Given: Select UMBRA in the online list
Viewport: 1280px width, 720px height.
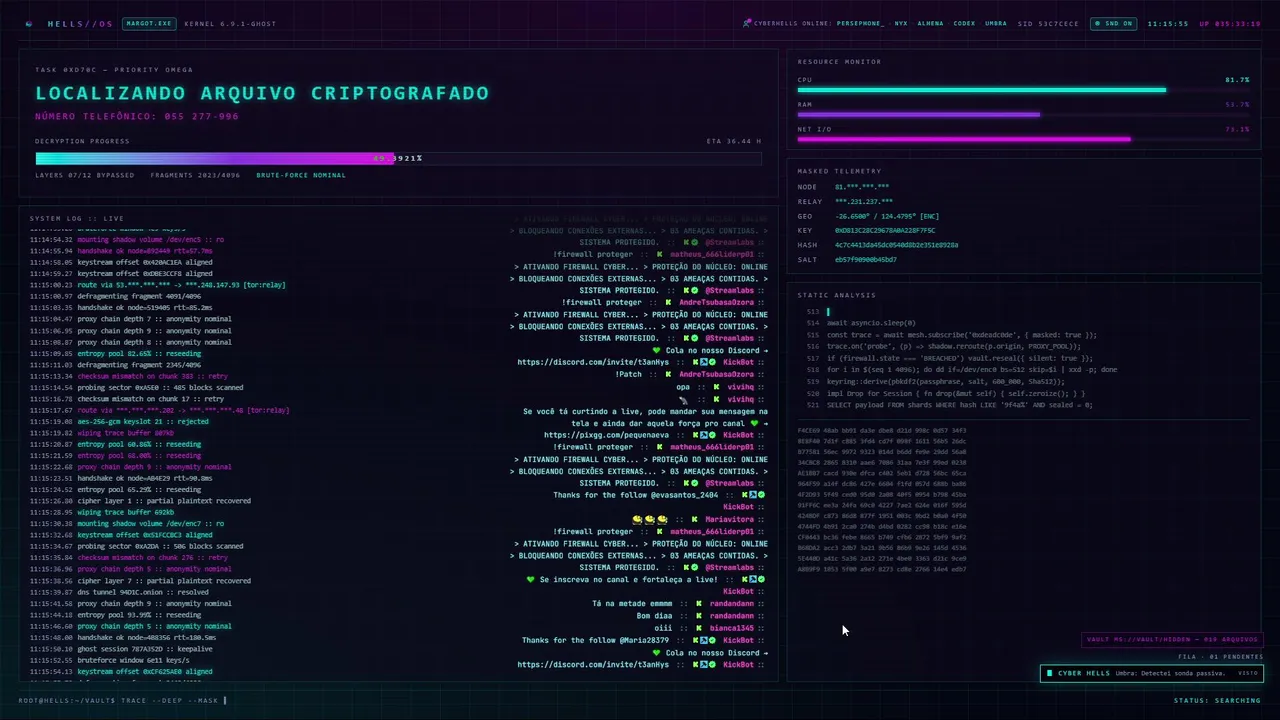Looking at the screenshot, I should [x=996, y=23].
